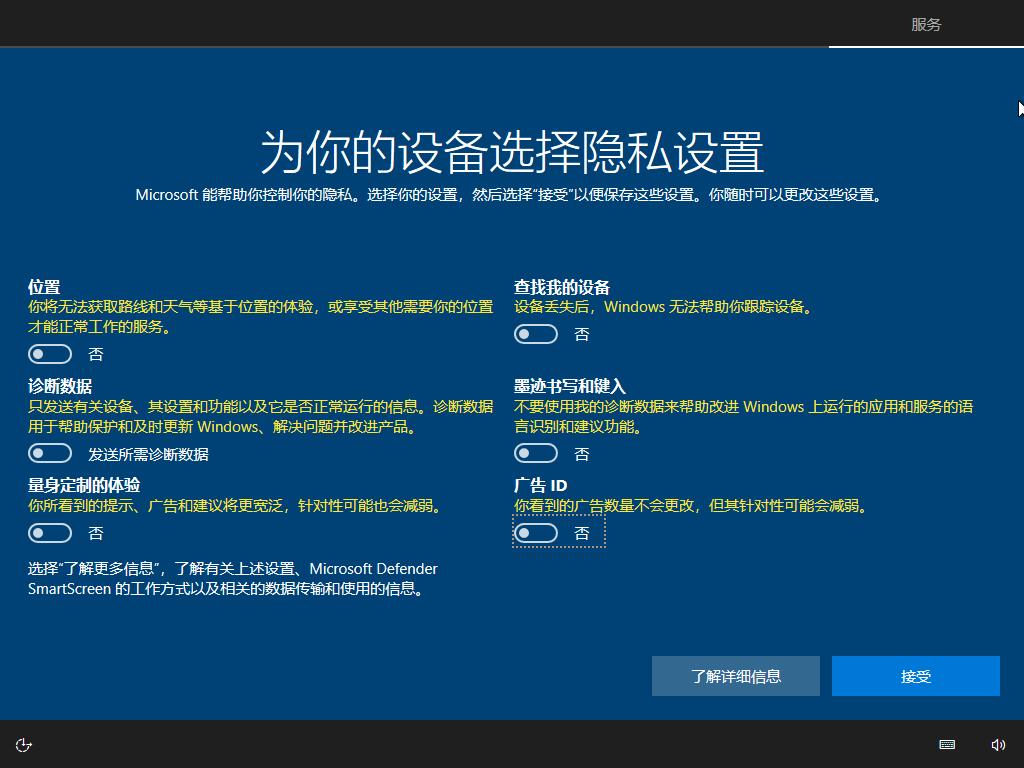Enable the 诊断数据 diagnostics toggle

pos(50,454)
